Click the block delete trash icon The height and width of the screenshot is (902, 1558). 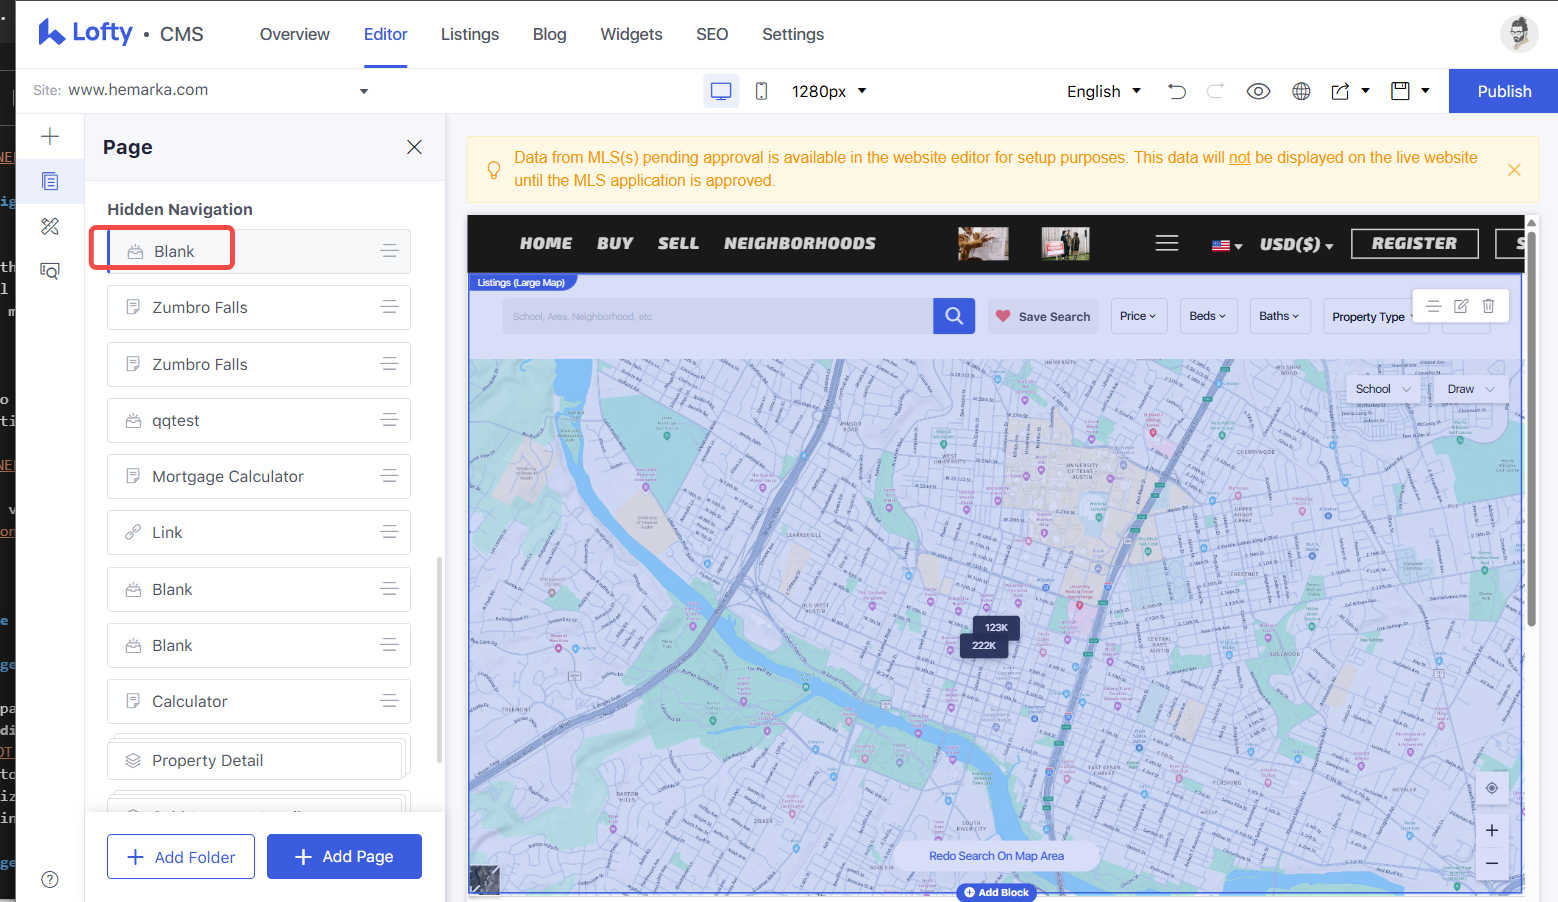click(1488, 306)
